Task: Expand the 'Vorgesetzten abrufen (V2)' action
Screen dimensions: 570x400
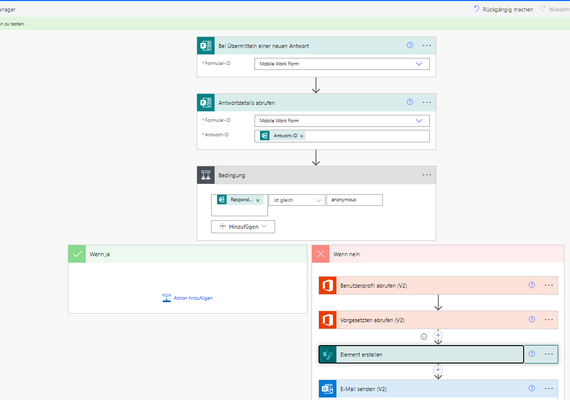Action: pos(438,320)
